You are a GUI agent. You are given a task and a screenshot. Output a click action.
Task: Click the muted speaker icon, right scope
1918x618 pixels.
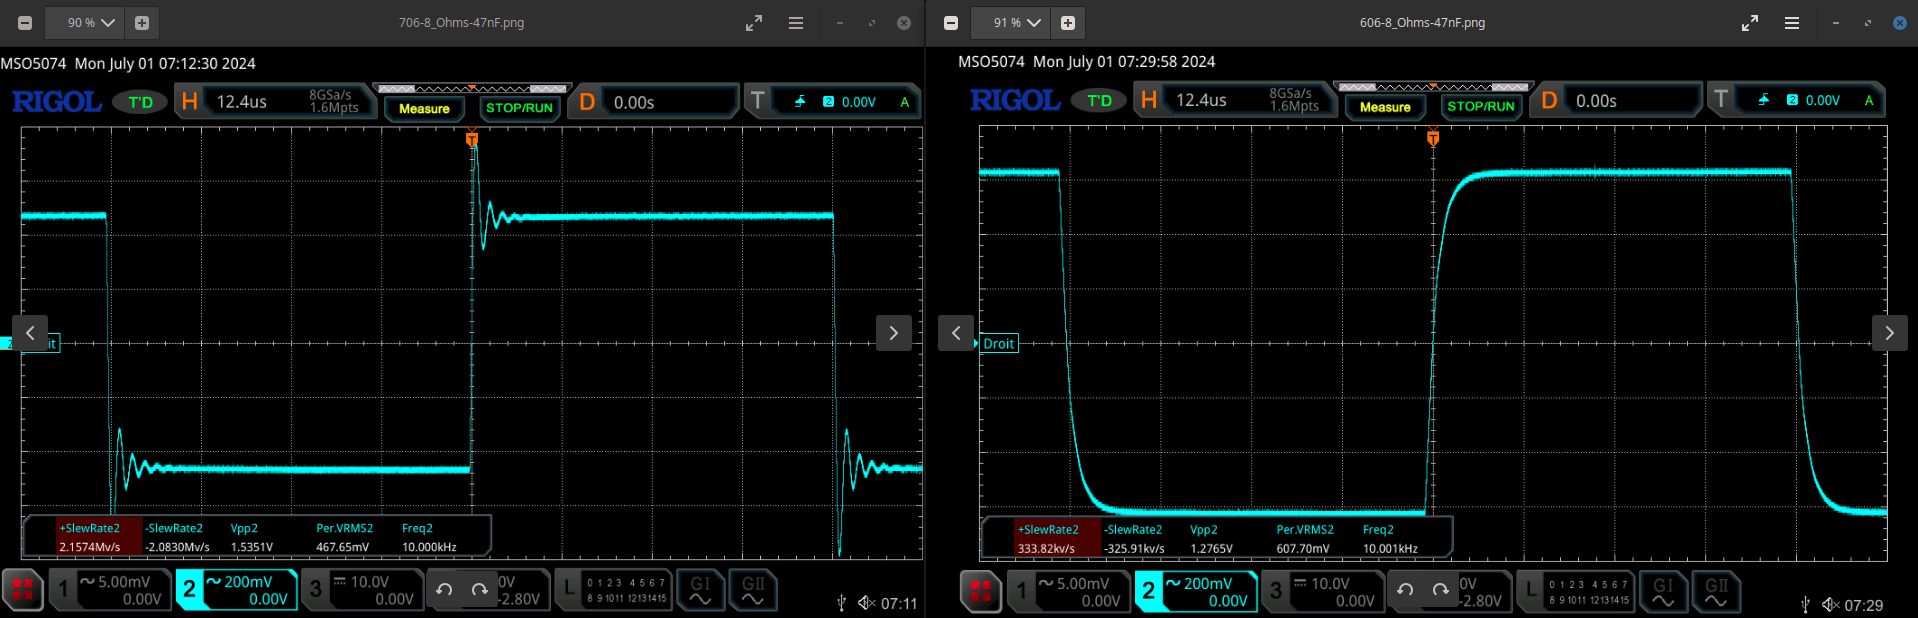1830,605
